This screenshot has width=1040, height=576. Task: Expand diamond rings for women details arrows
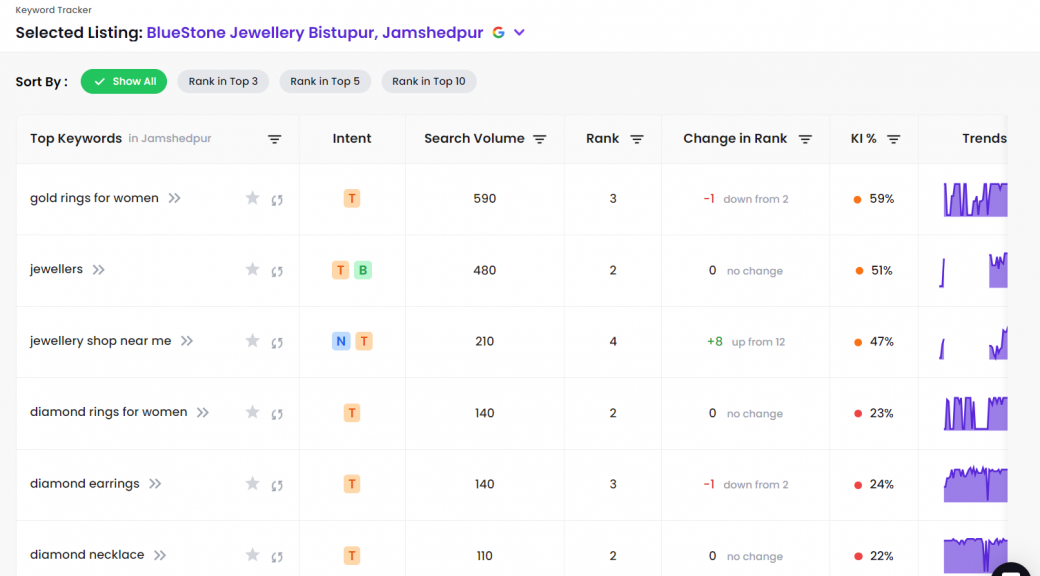click(203, 413)
